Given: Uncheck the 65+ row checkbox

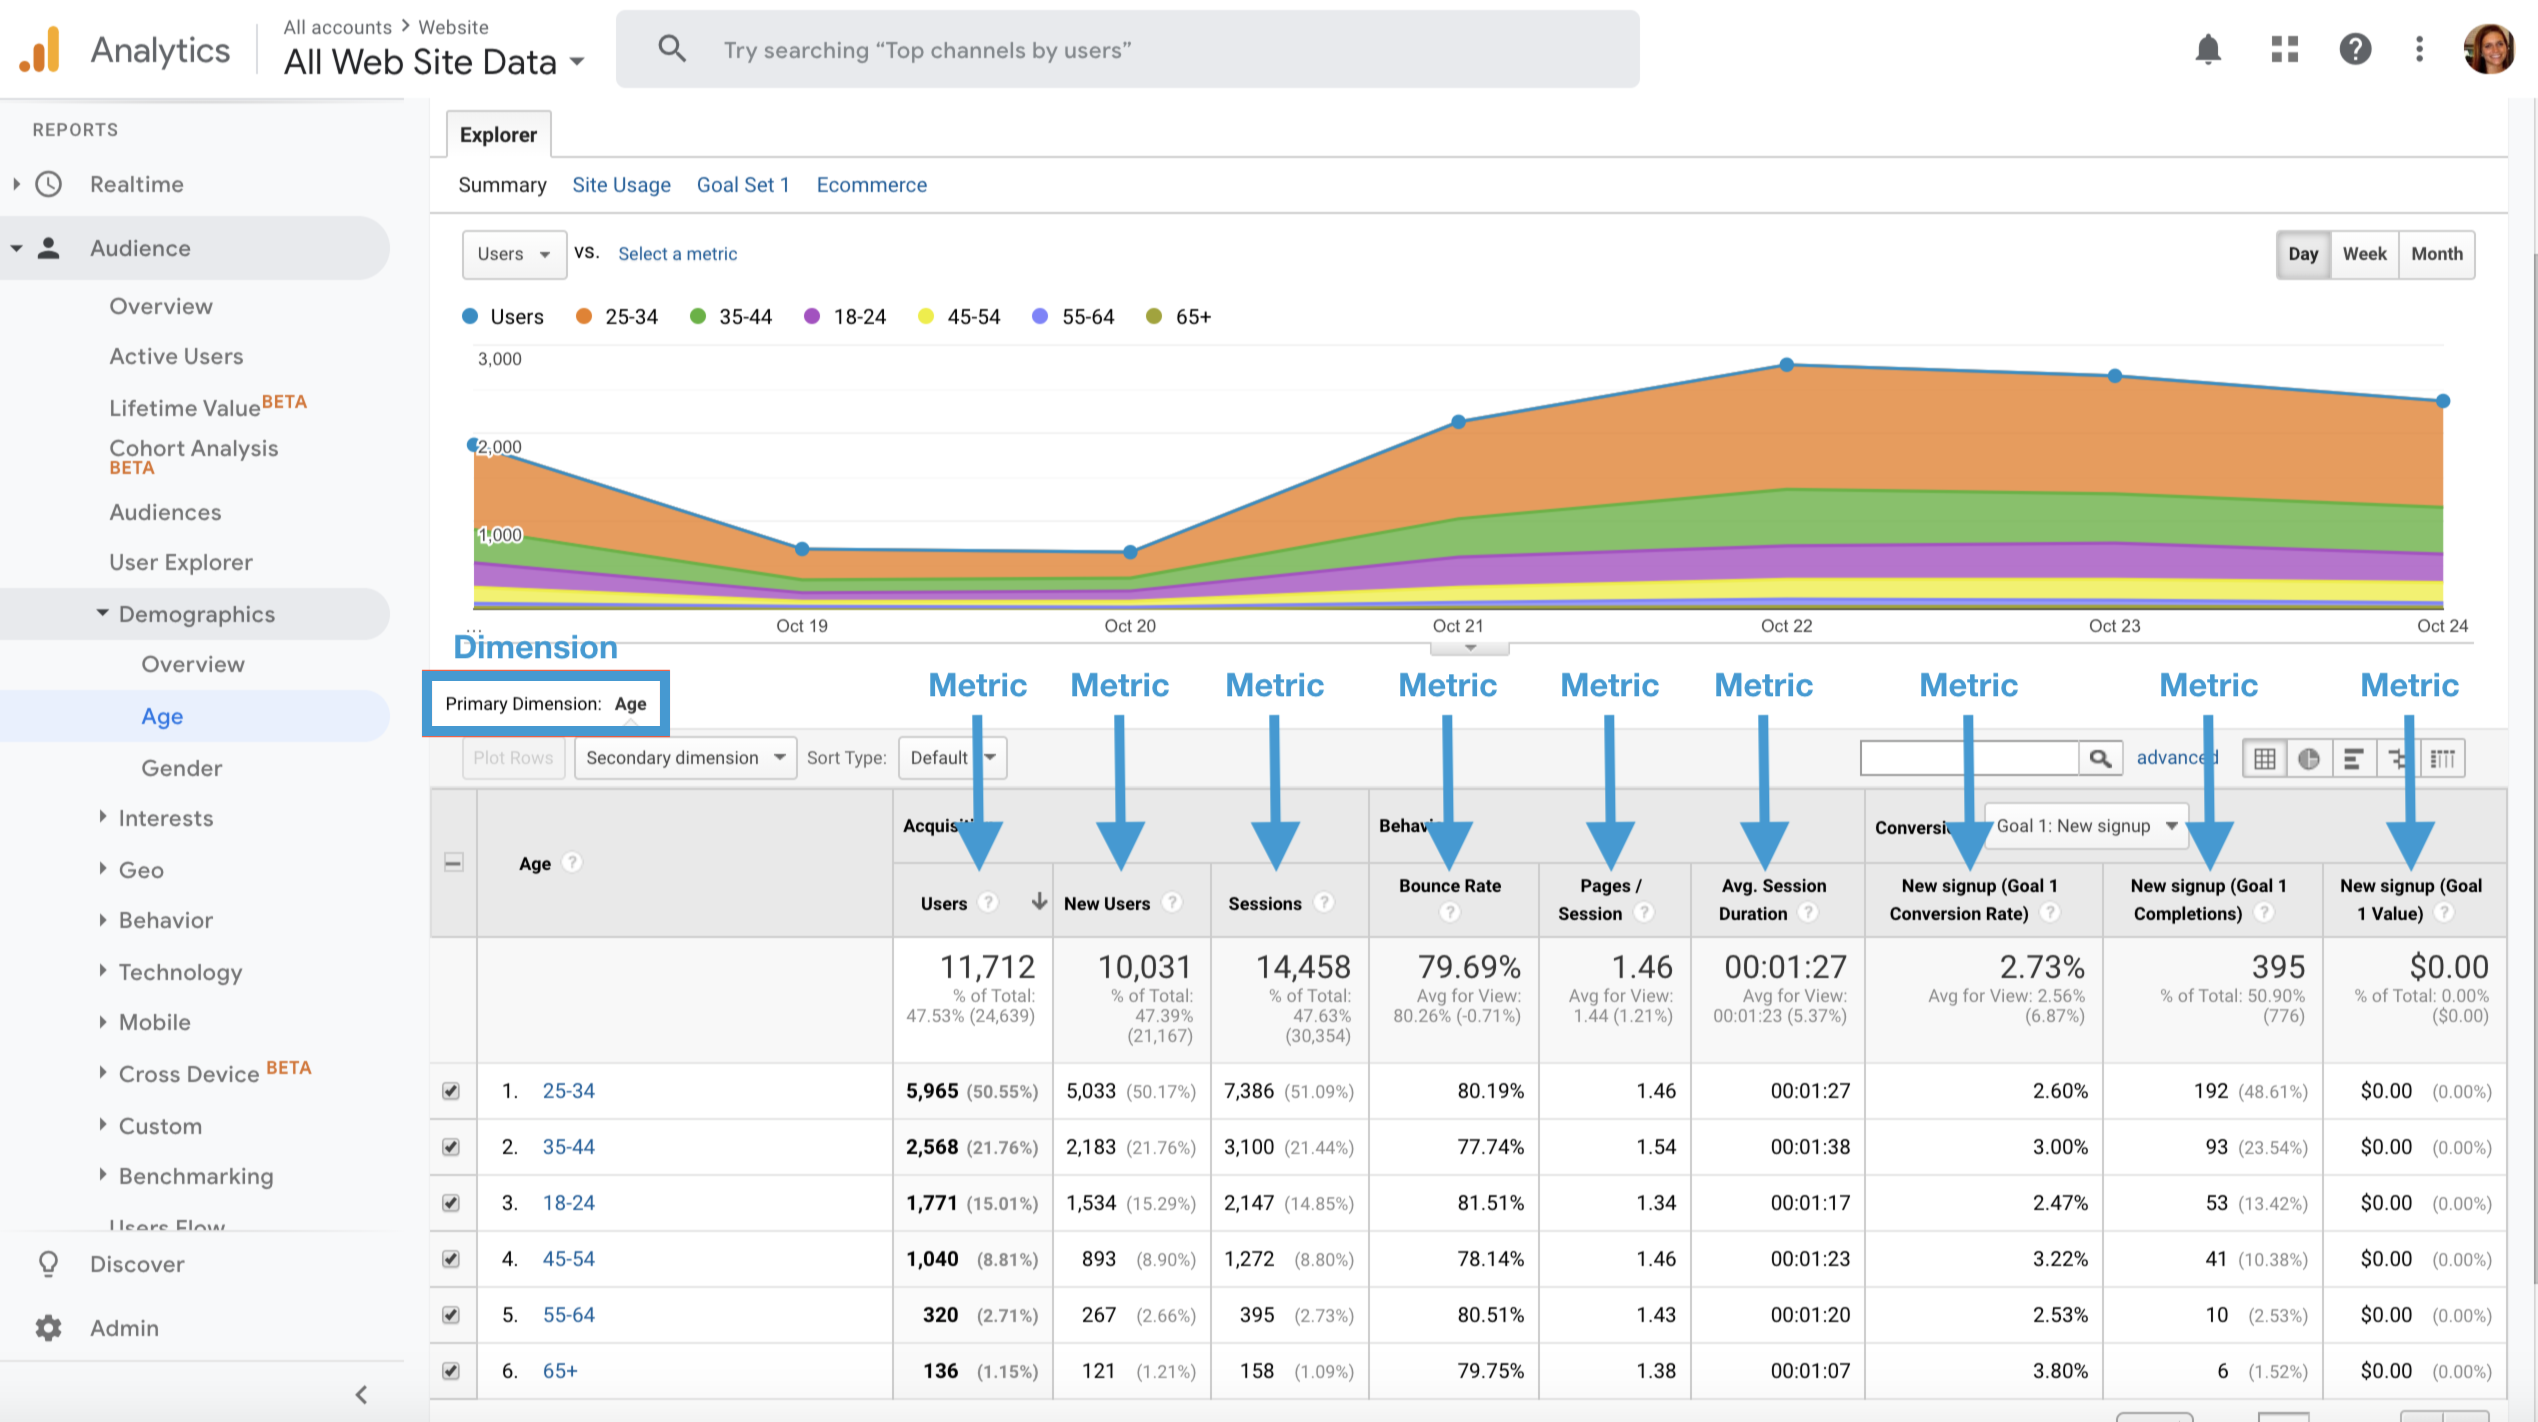Looking at the screenshot, I should pos(451,1371).
